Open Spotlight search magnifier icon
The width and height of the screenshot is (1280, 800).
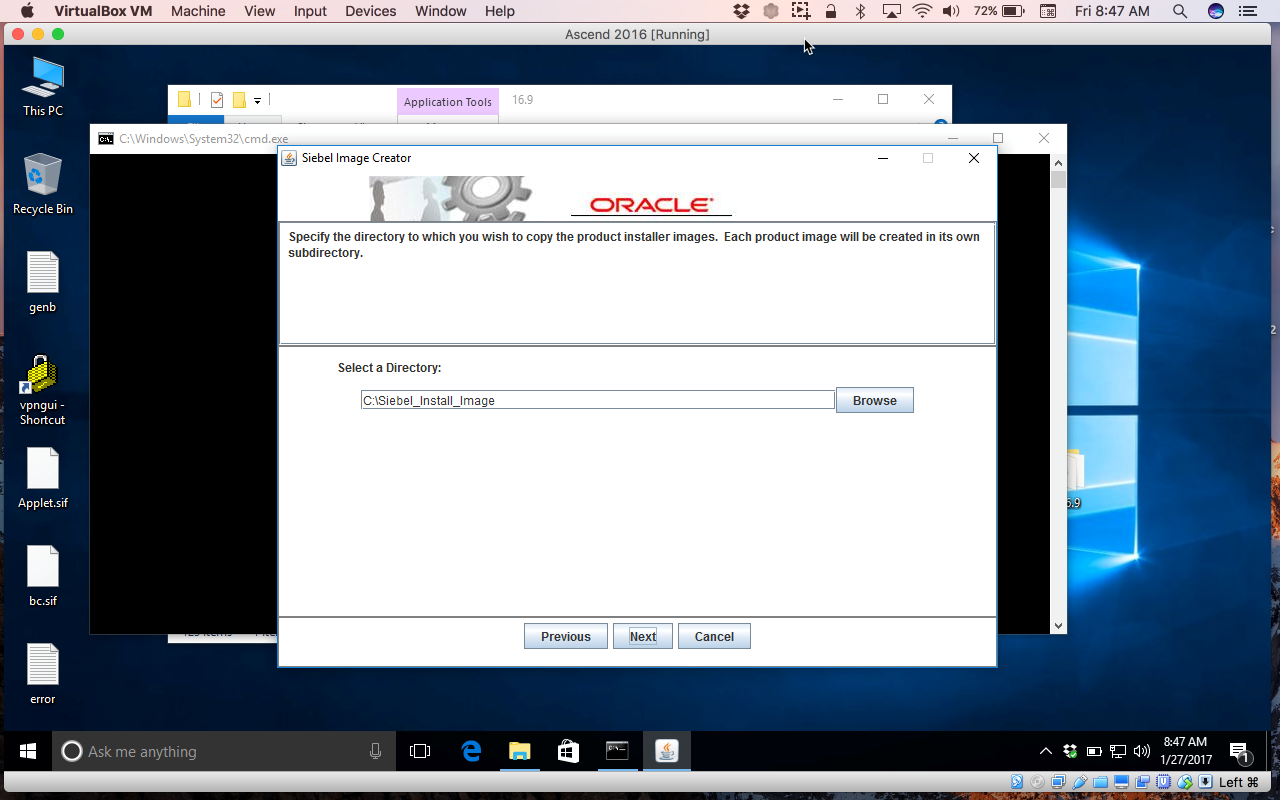(1180, 11)
